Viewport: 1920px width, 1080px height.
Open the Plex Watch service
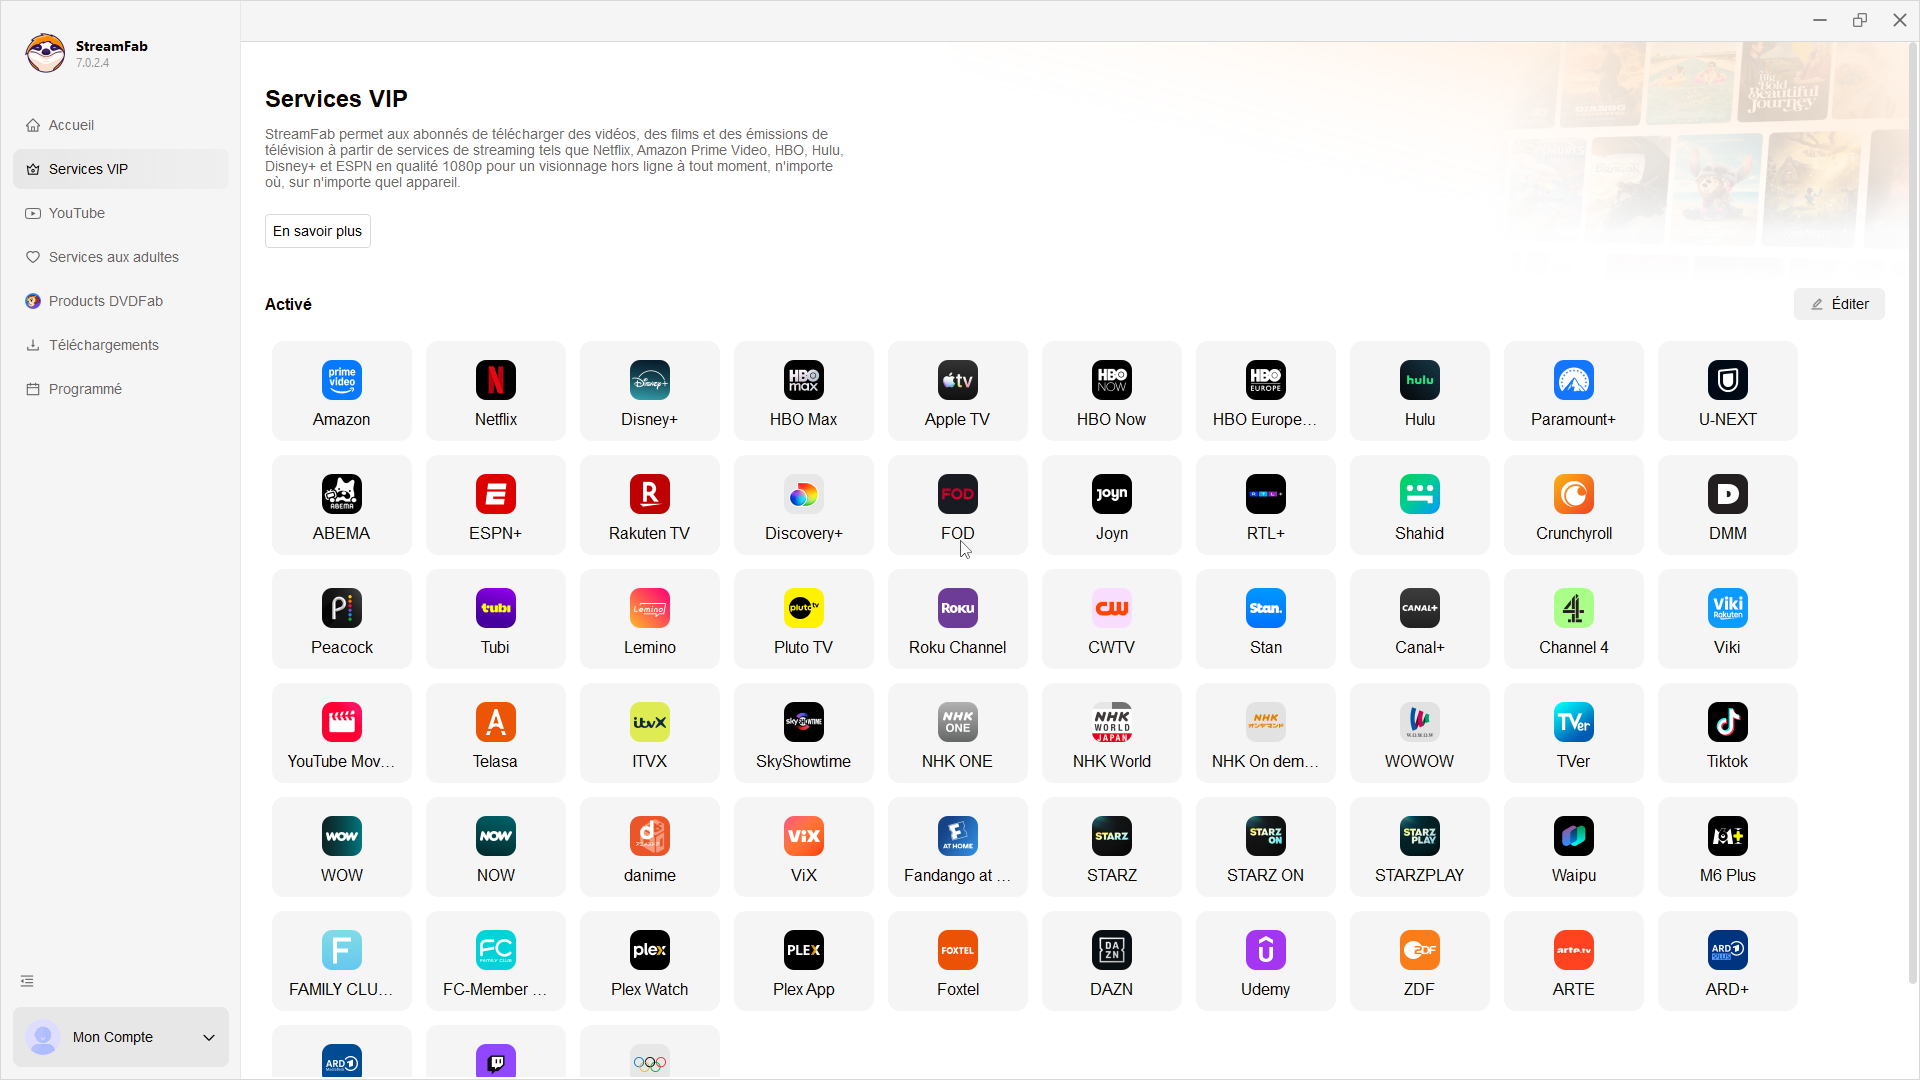tap(650, 961)
